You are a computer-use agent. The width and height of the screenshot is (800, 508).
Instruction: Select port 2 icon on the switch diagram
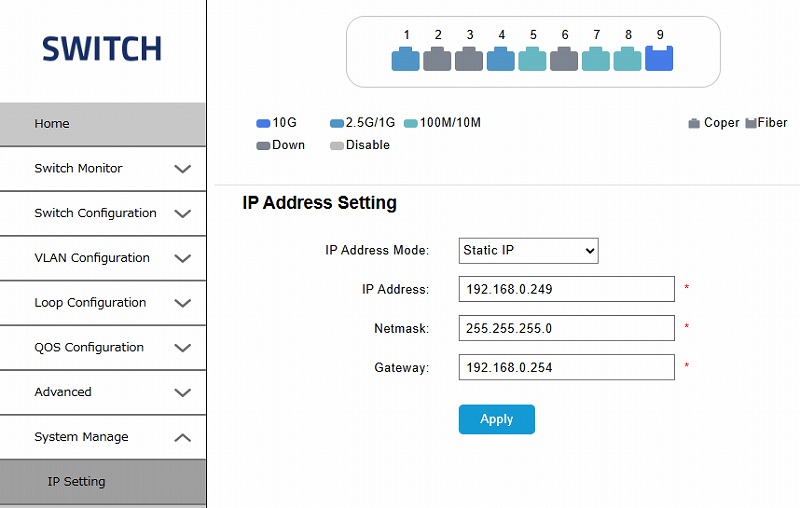[x=437, y=59]
